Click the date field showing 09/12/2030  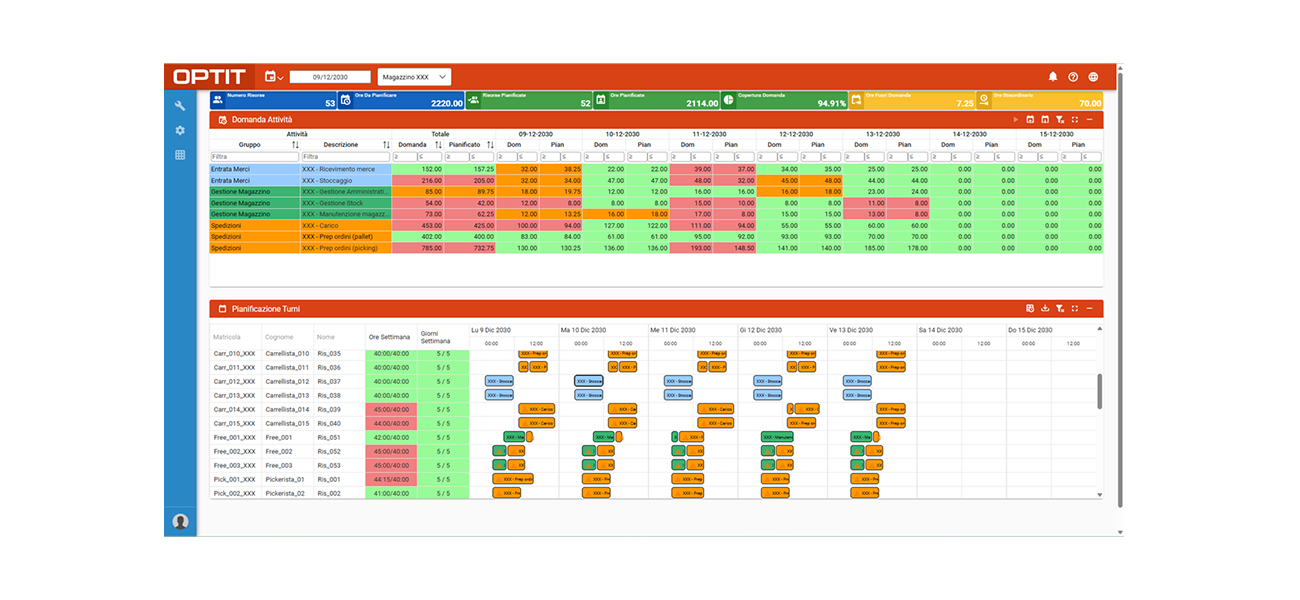click(330, 77)
